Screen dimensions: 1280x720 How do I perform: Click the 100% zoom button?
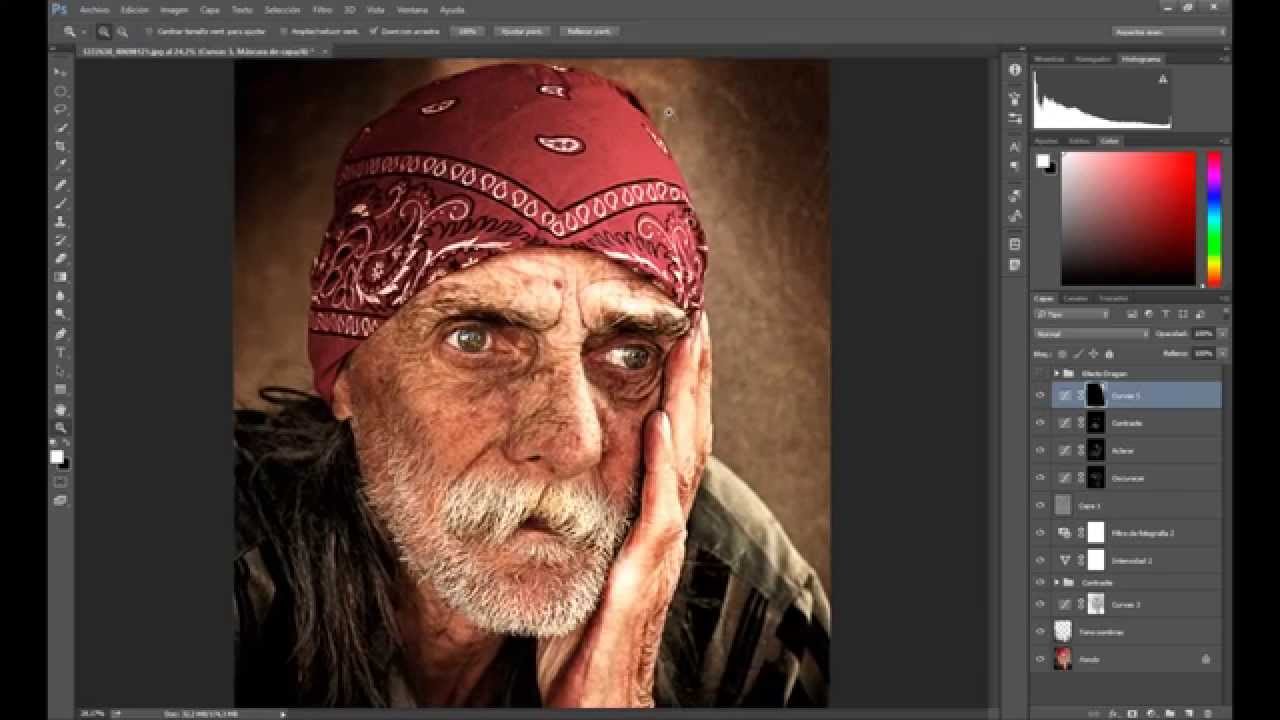[467, 31]
